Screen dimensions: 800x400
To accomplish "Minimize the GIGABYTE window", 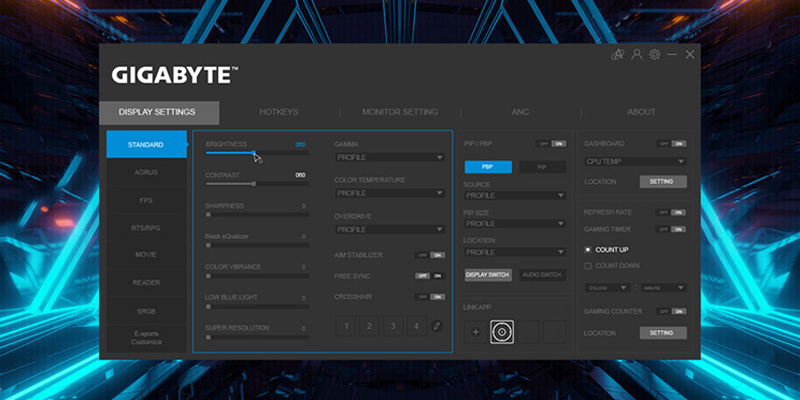I will 672,55.
